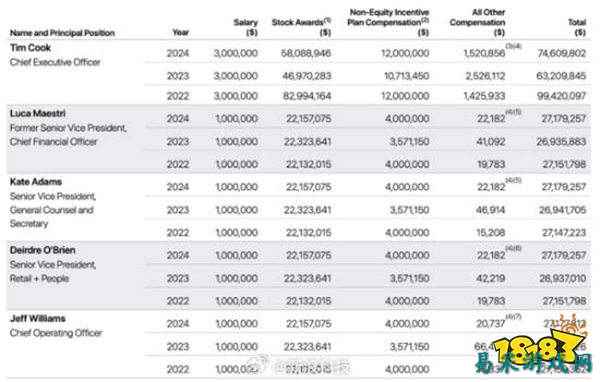Click Kate Adams' 2023 other compensation 46,914

[491, 210]
